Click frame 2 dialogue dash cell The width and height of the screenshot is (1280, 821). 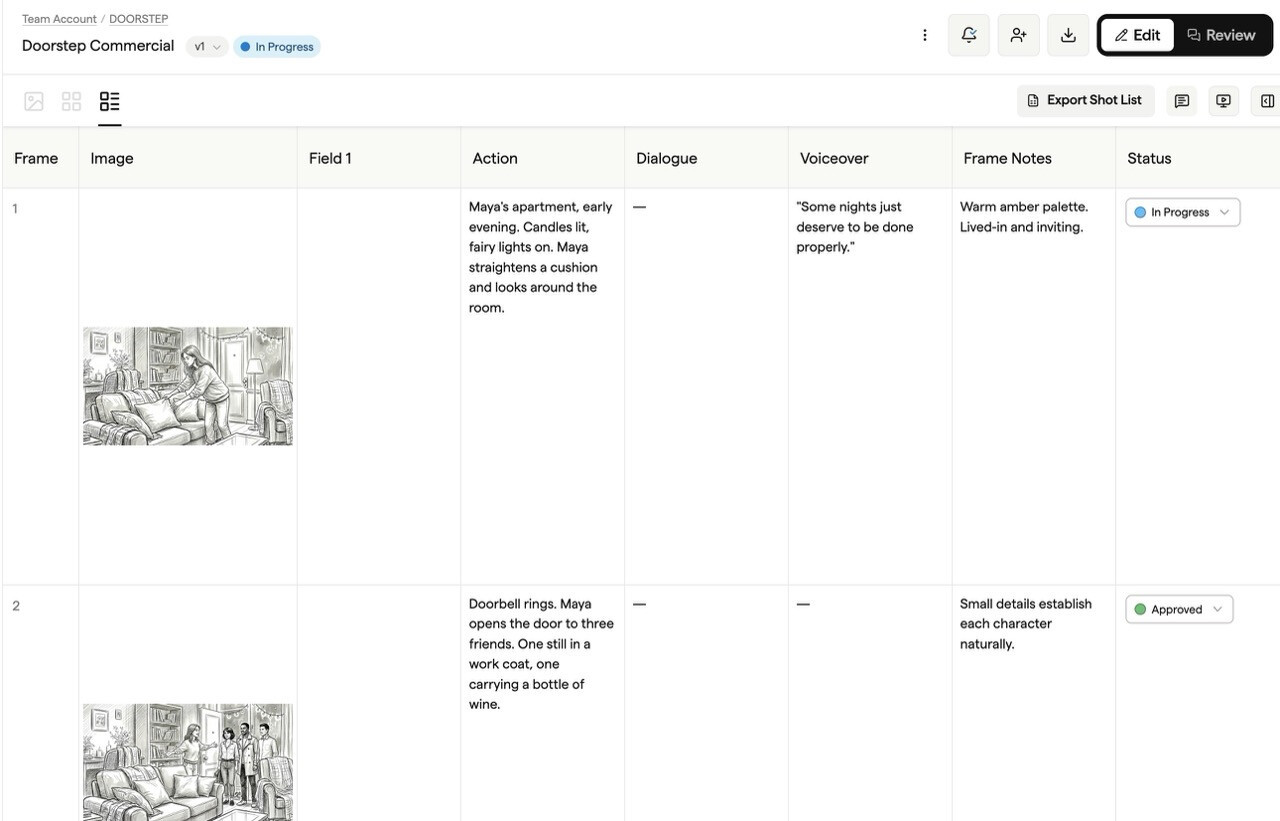706,703
